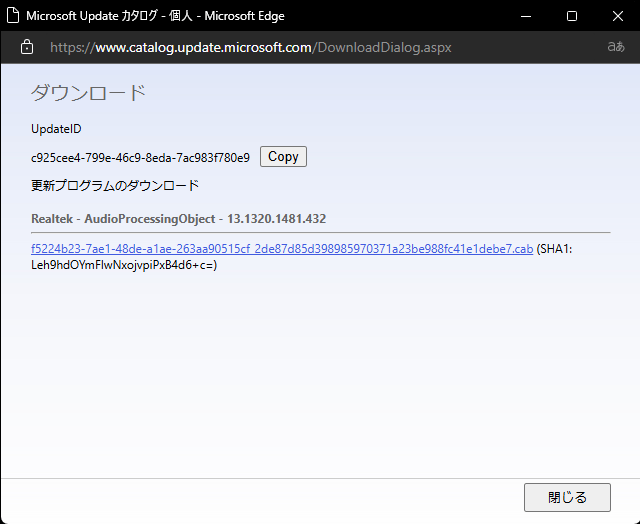Minimize the Edge window

(526, 16)
